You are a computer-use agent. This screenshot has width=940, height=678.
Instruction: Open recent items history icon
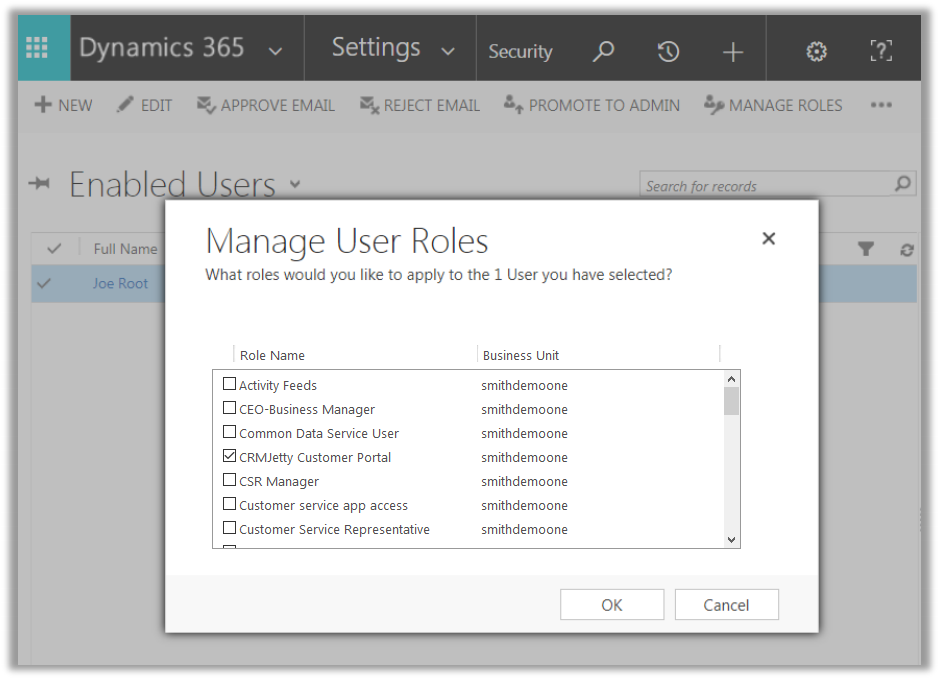(668, 52)
